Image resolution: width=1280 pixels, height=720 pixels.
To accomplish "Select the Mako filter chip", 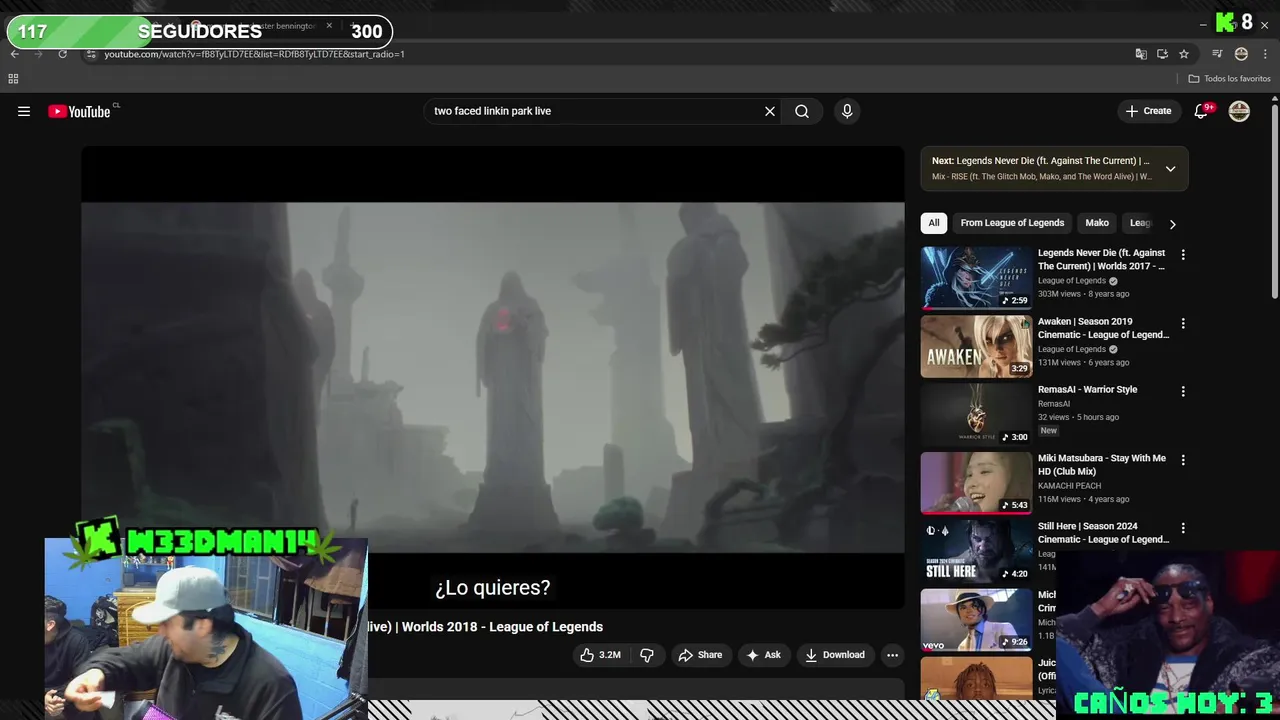I will tap(1097, 223).
